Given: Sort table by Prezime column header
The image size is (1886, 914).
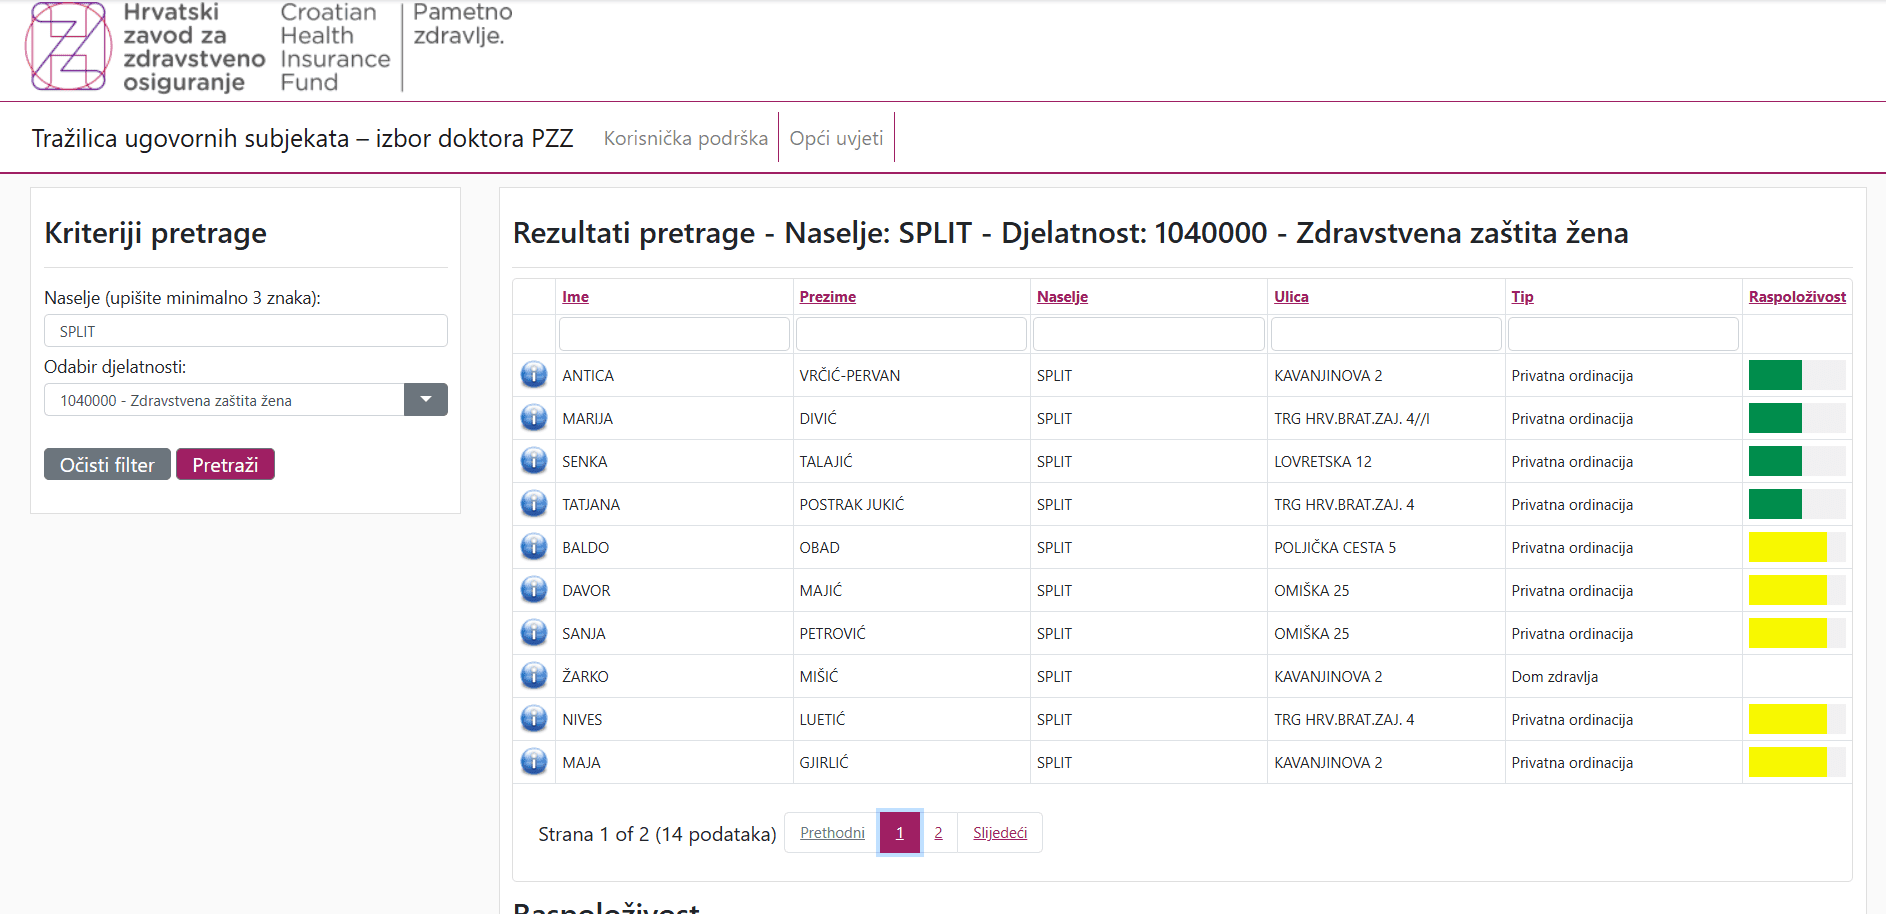Looking at the screenshot, I should pyautogui.click(x=827, y=297).
